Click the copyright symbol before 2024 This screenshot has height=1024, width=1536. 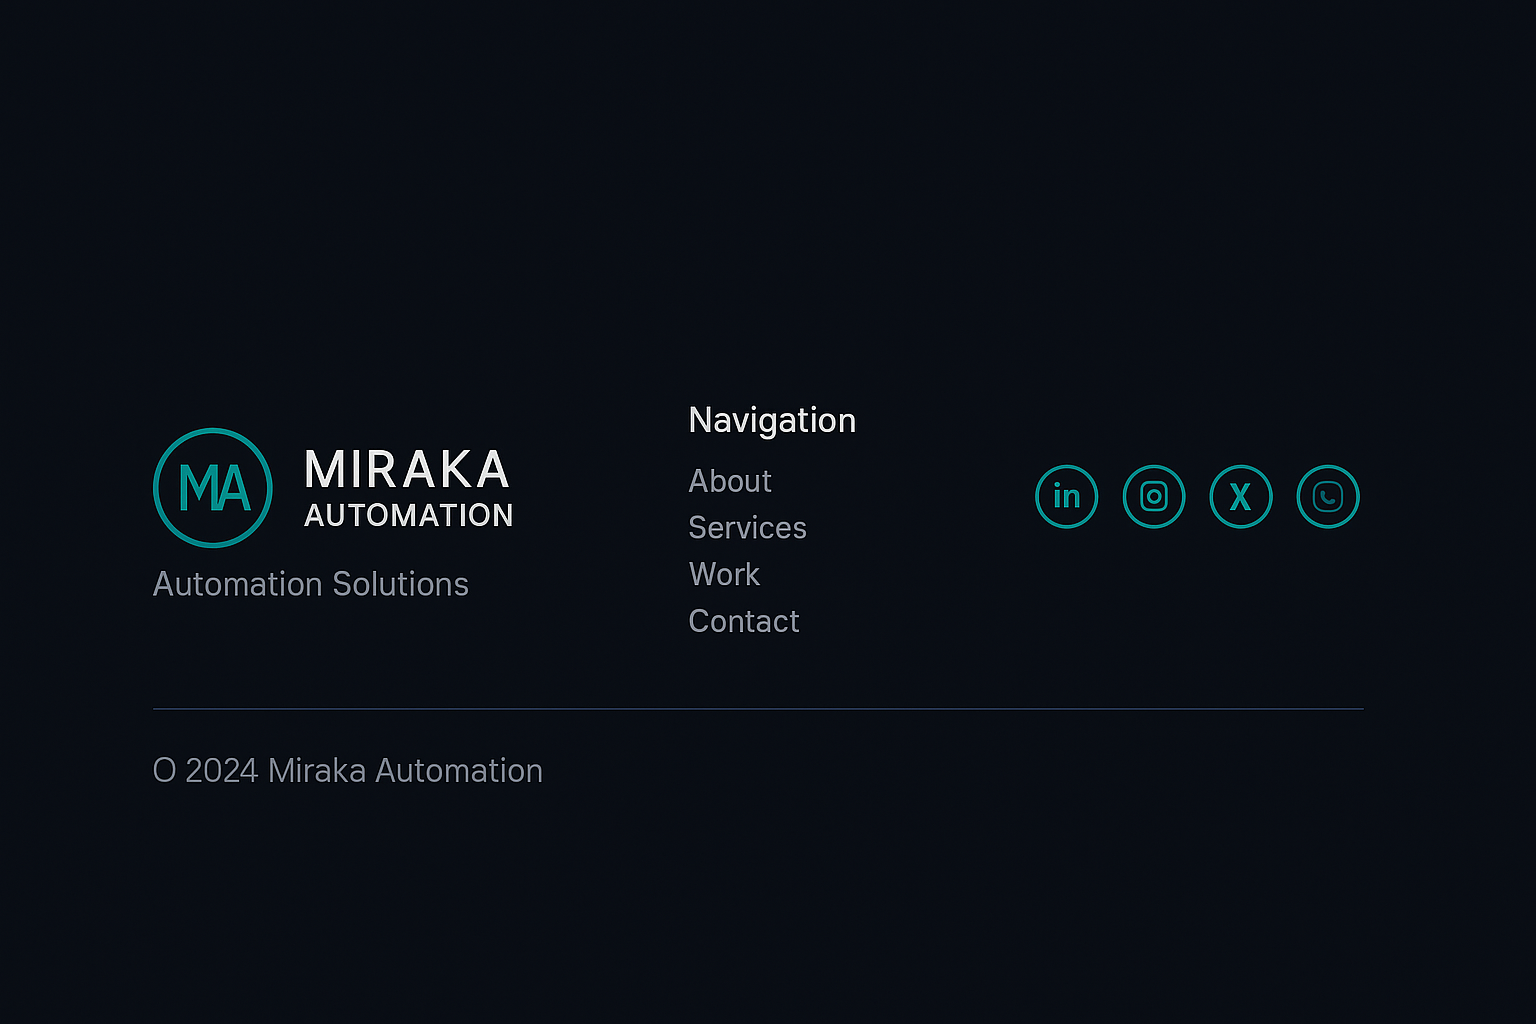pos(164,771)
